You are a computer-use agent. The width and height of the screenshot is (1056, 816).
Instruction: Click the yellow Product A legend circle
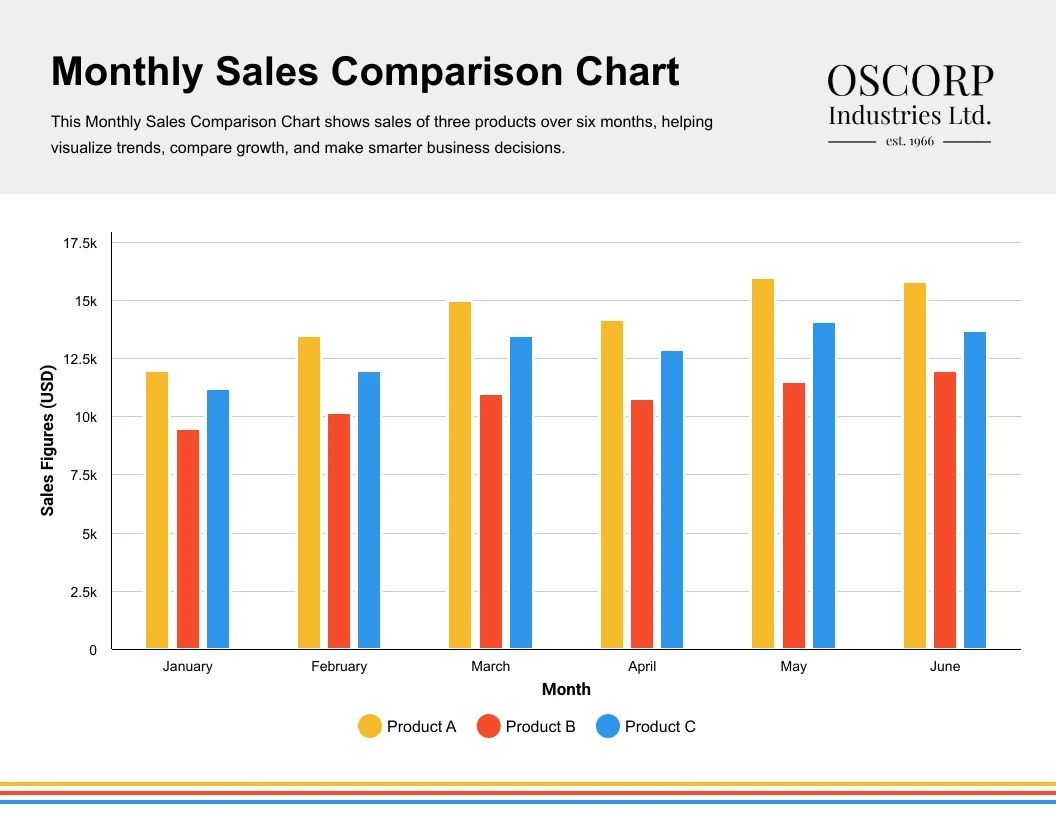click(370, 727)
